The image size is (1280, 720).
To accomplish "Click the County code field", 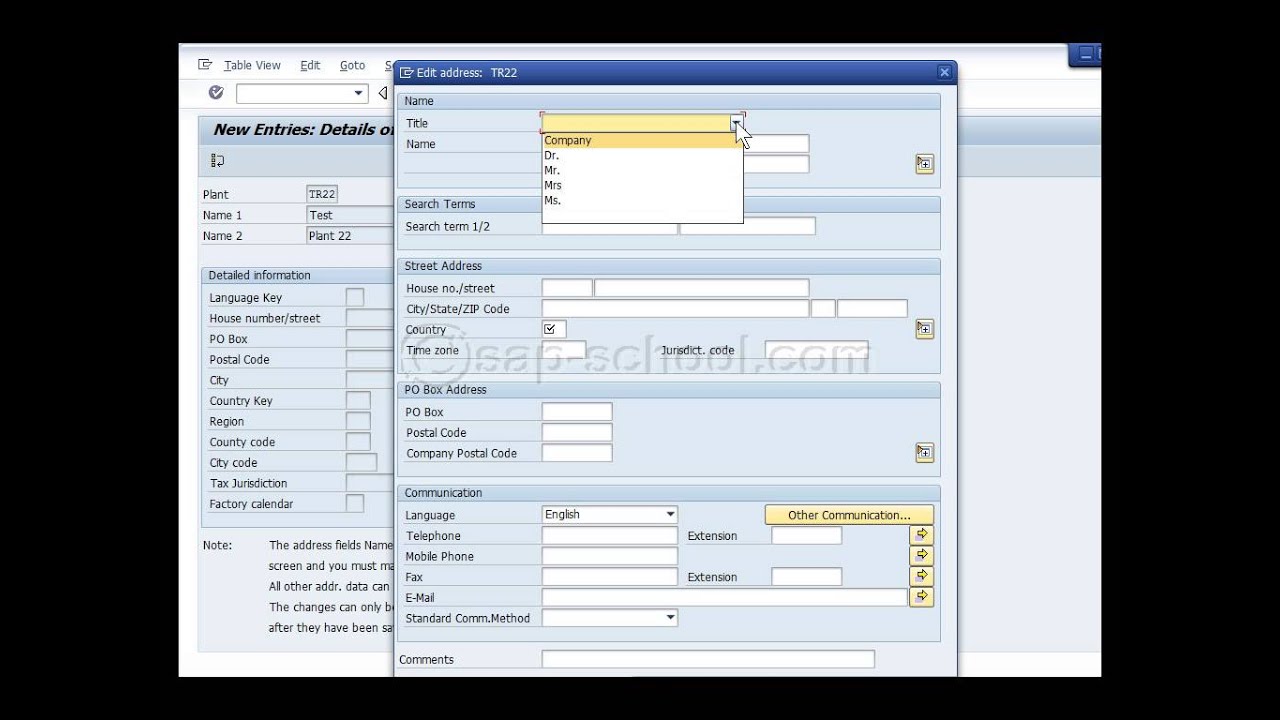I will click(x=358, y=442).
